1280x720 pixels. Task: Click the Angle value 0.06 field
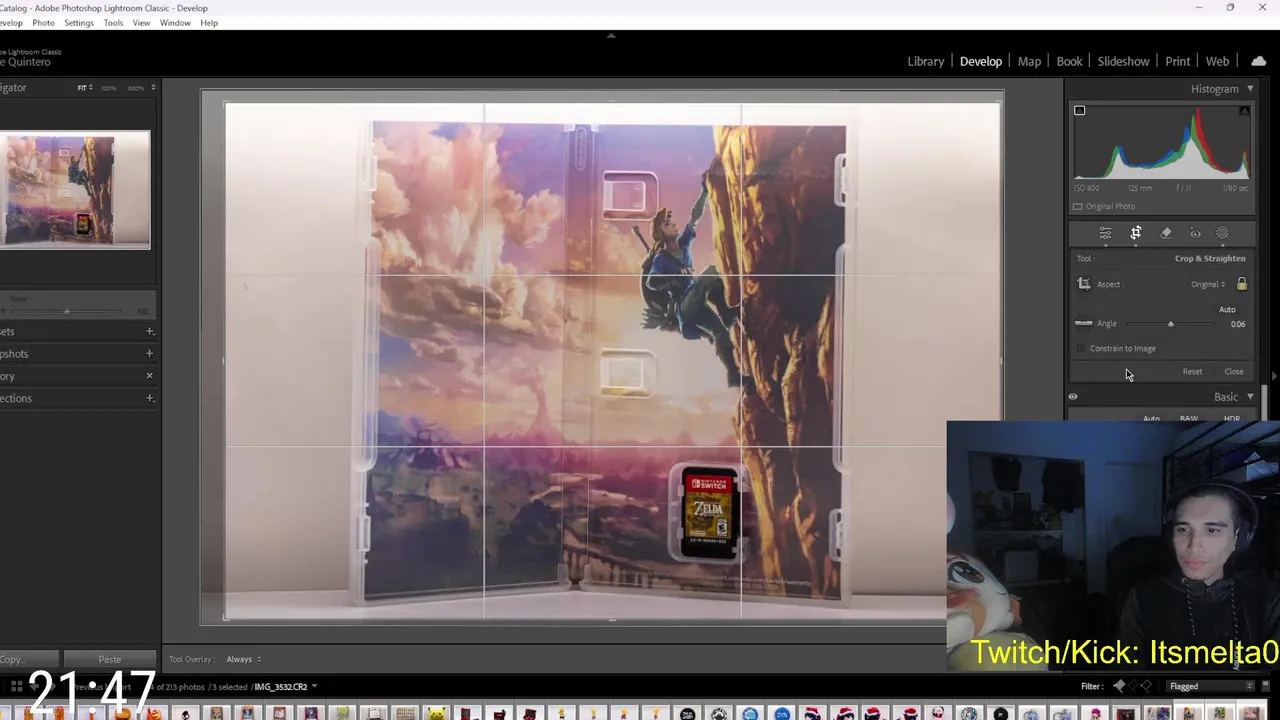point(1238,324)
